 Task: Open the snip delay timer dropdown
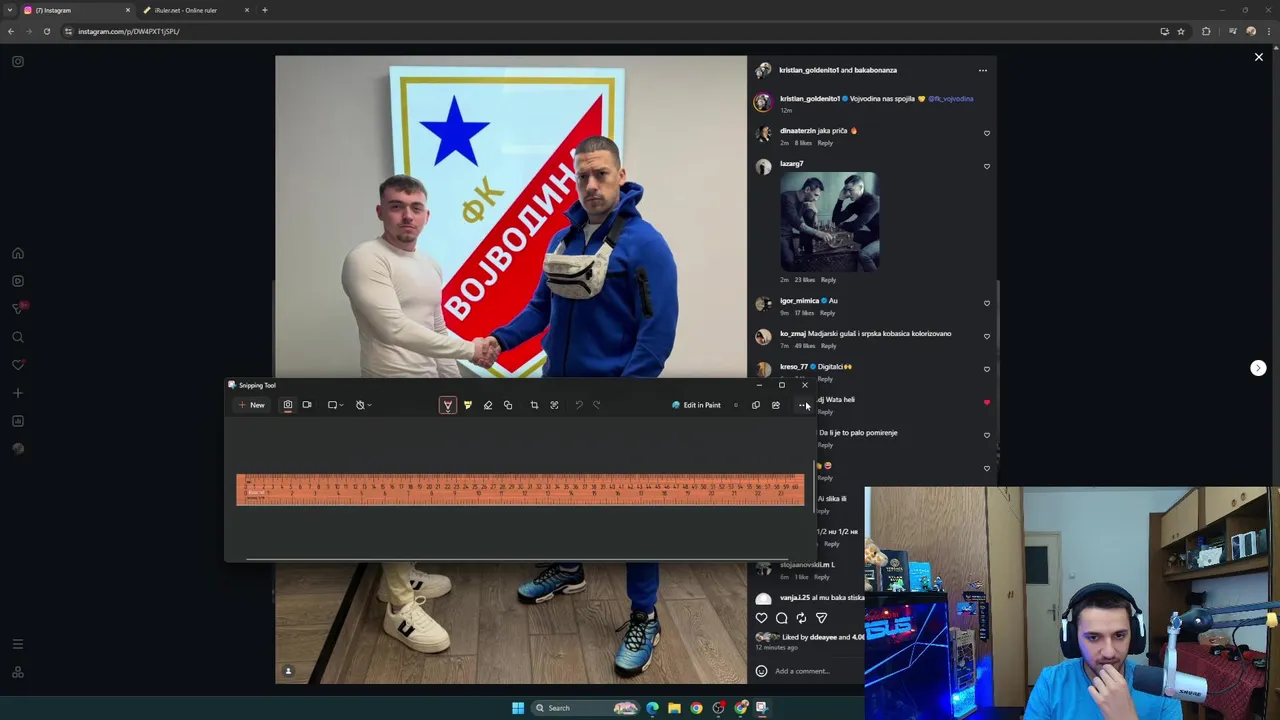click(x=364, y=405)
